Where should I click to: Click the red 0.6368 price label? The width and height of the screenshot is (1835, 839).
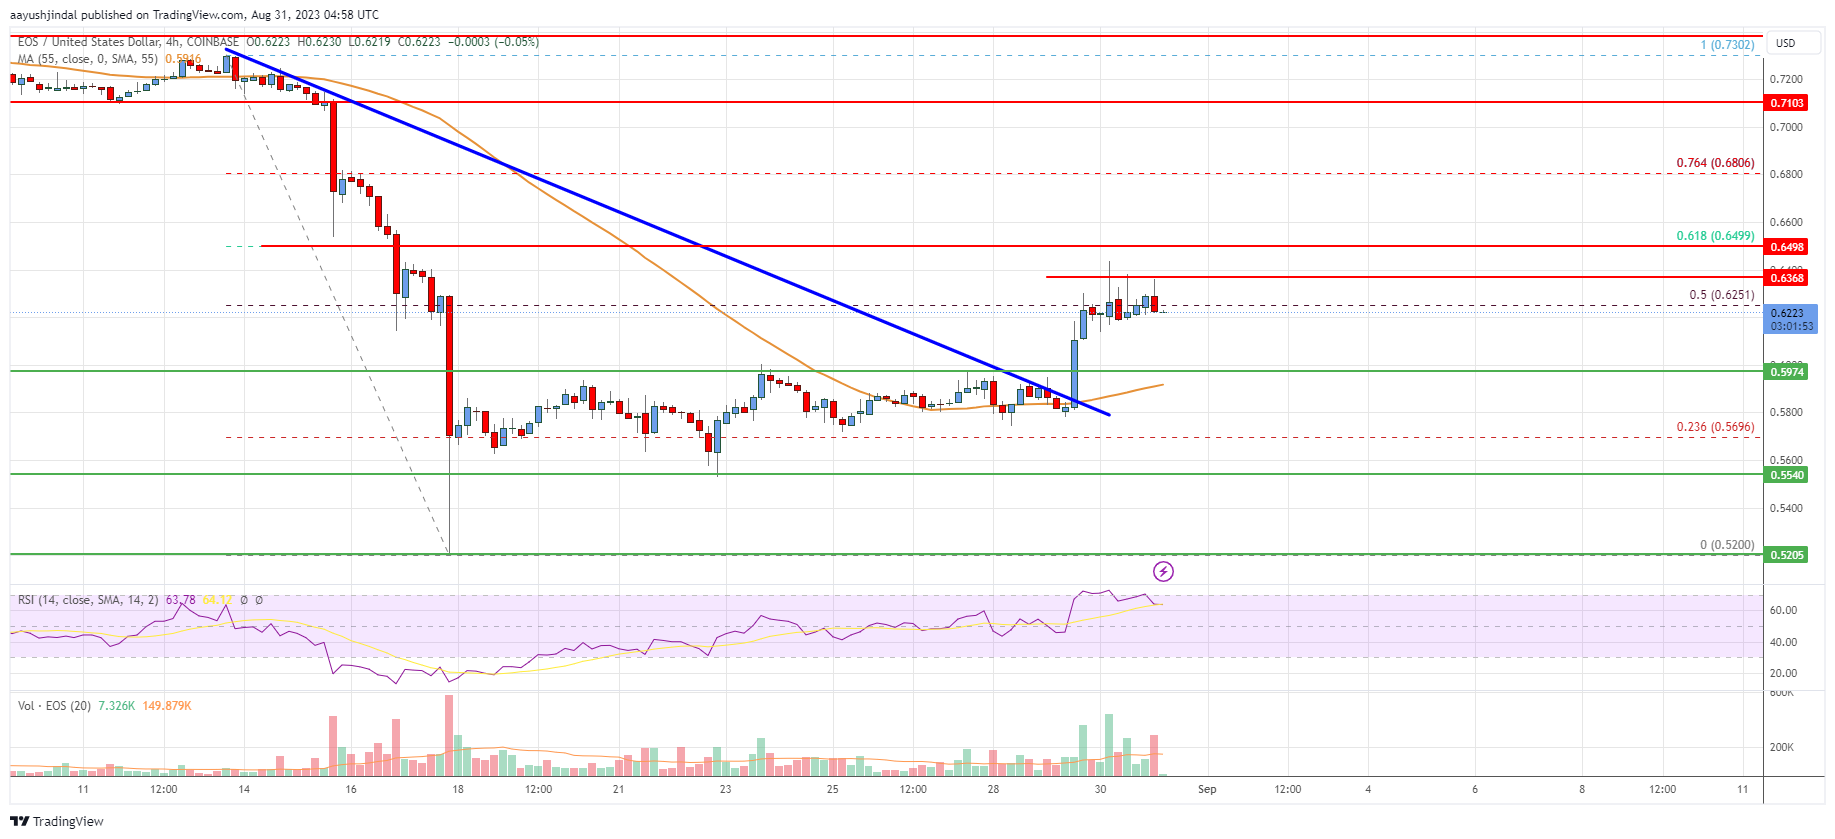pos(1787,278)
